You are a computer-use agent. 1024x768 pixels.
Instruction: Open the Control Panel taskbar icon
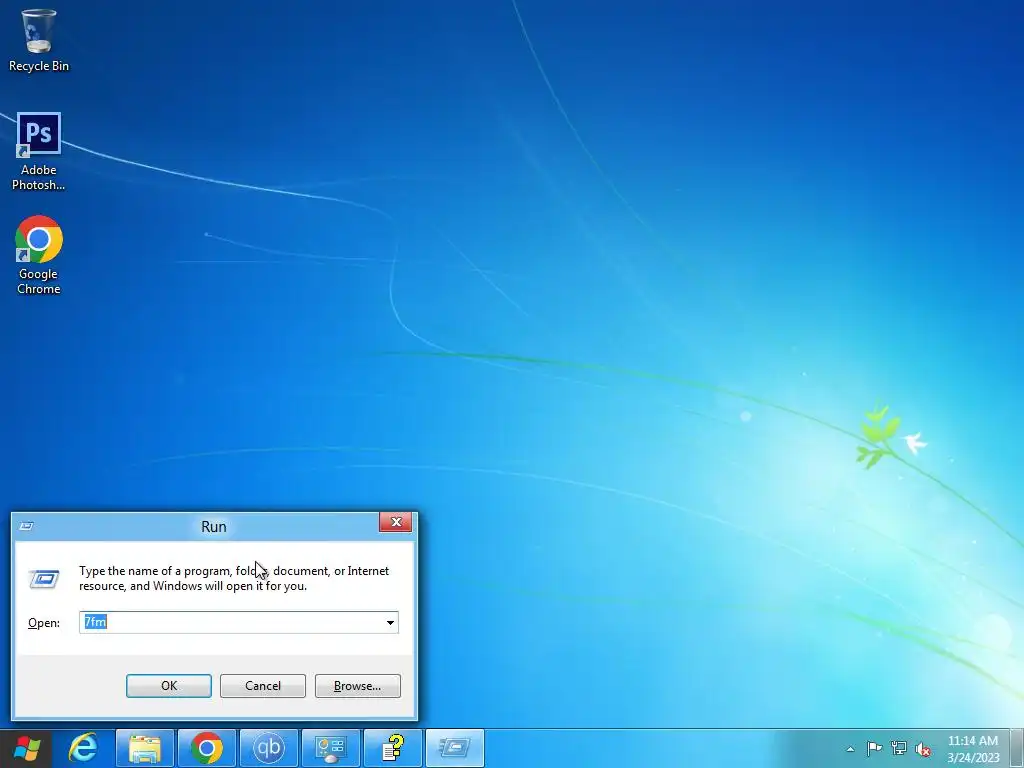(330, 748)
